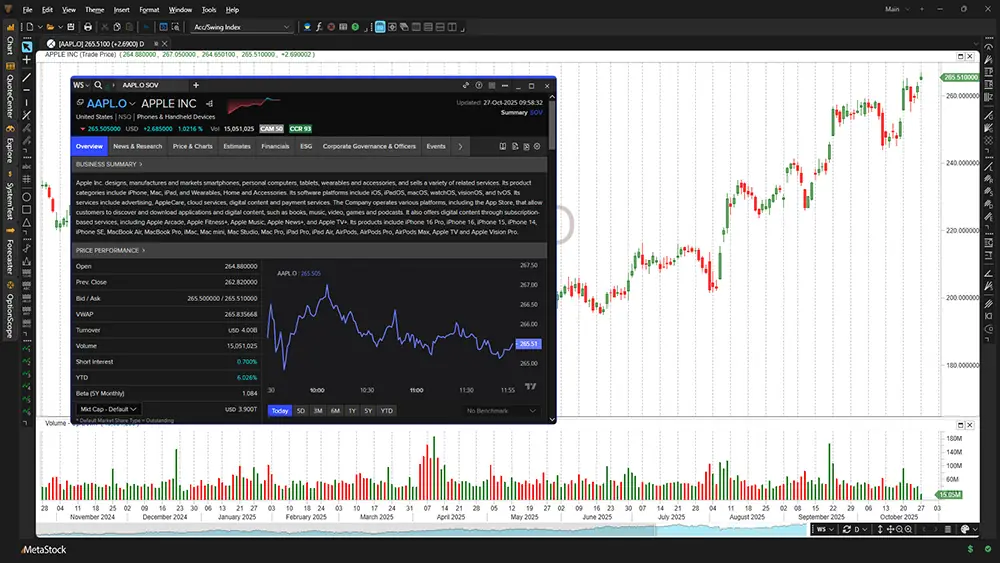Select the Today range for price chart
The image size is (1000, 563).
[279, 411]
